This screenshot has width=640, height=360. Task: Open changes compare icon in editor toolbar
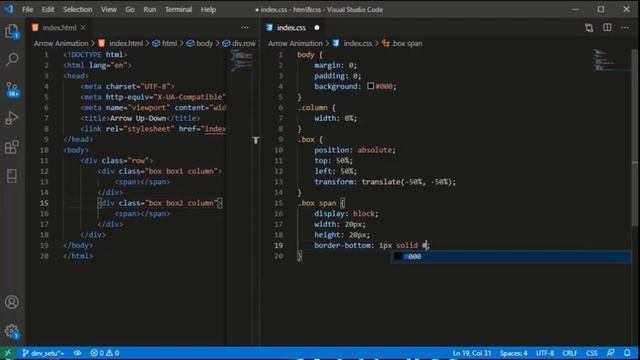589,27
